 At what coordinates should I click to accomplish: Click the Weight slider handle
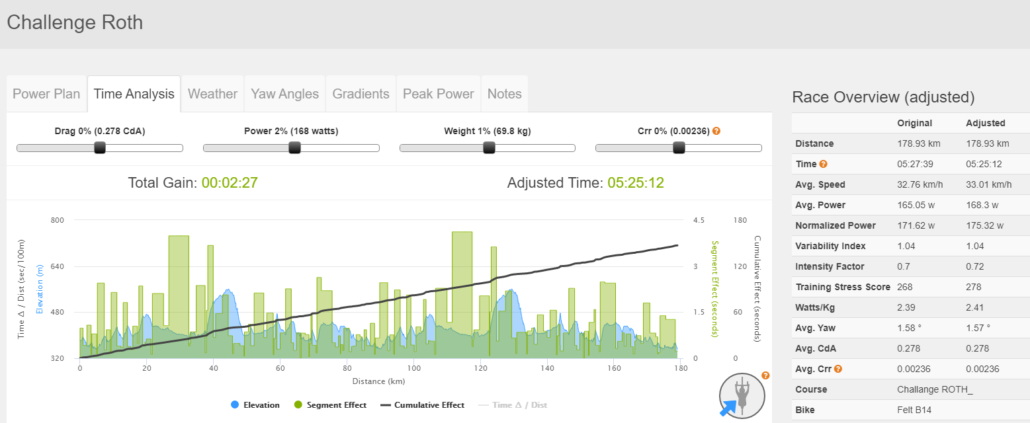(x=489, y=148)
